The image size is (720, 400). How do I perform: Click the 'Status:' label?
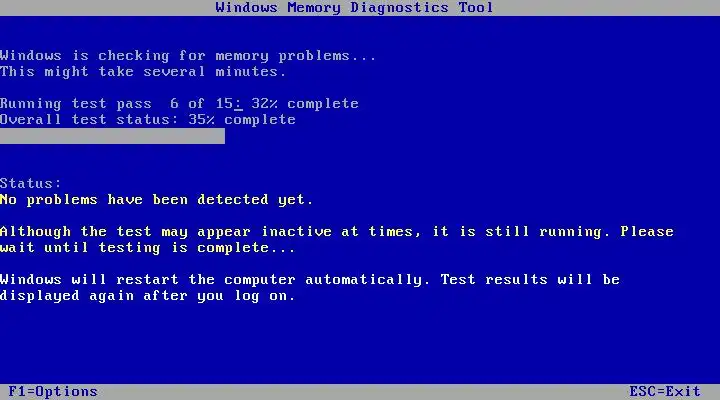point(31,184)
